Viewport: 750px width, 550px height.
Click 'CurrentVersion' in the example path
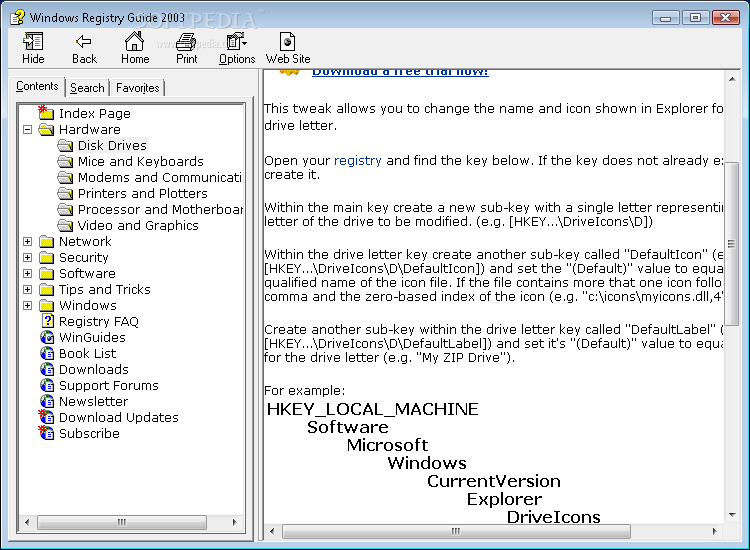tap(494, 481)
